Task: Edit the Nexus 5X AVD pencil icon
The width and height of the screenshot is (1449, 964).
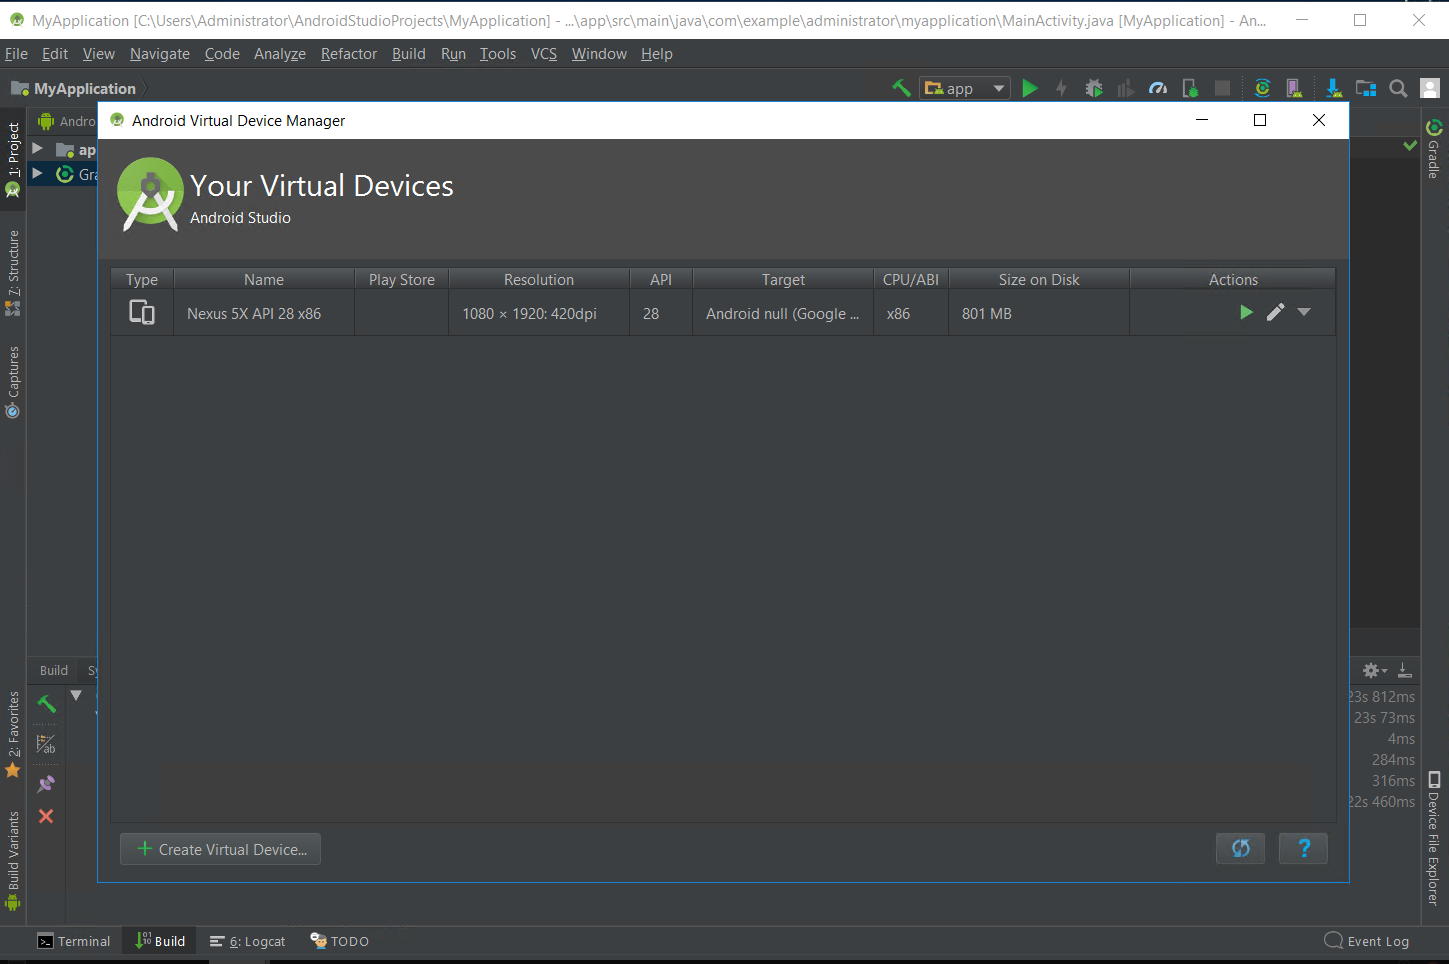Action: coord(1275,312)
